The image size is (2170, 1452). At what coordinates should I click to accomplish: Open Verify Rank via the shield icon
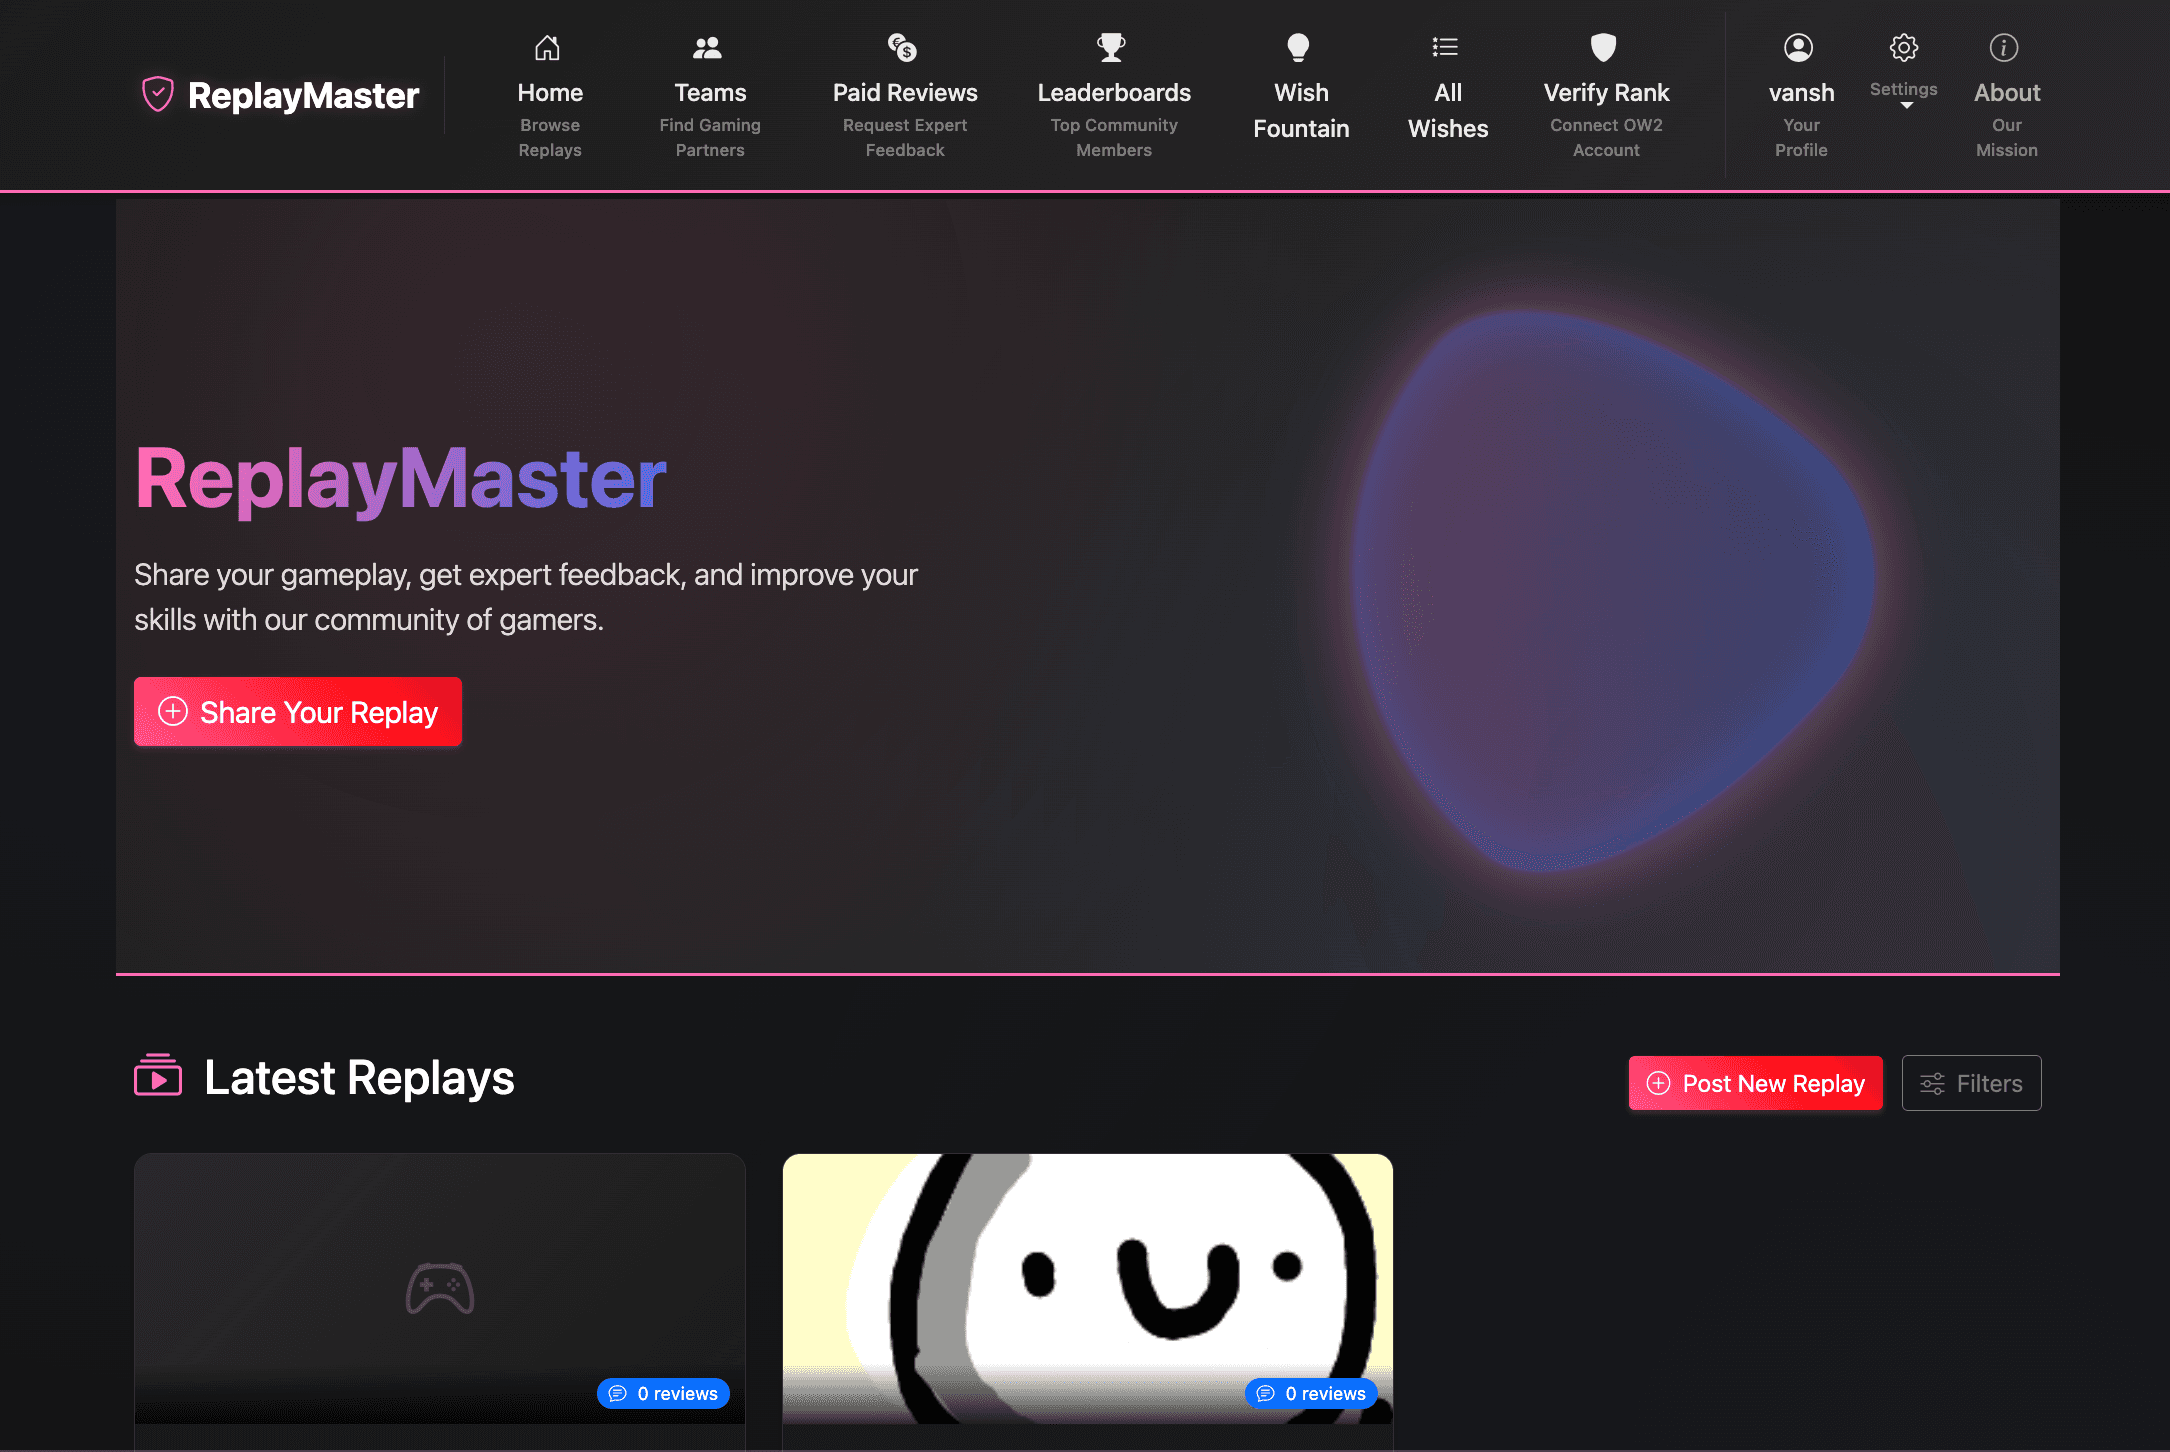coord(1604,47)
